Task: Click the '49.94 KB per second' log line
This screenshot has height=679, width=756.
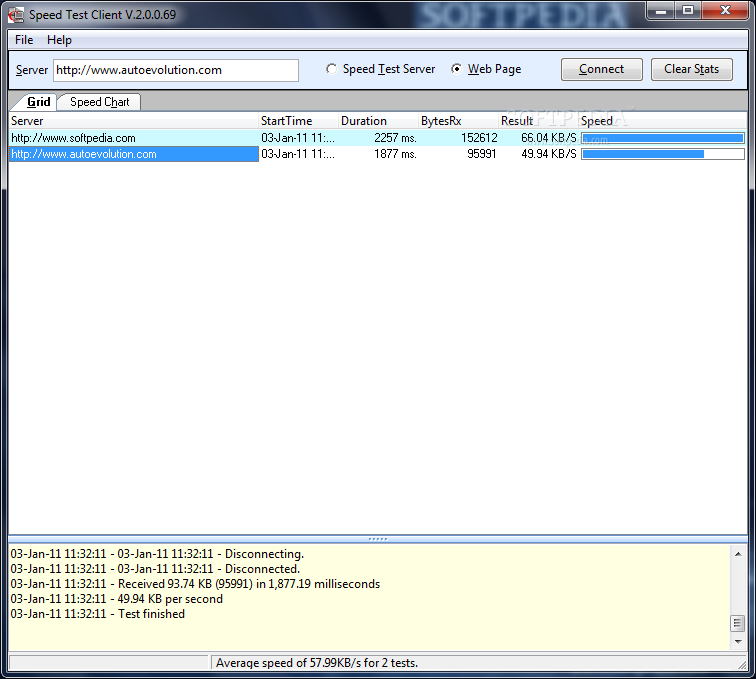Action: pyautogui.click(x=117, y=599)
